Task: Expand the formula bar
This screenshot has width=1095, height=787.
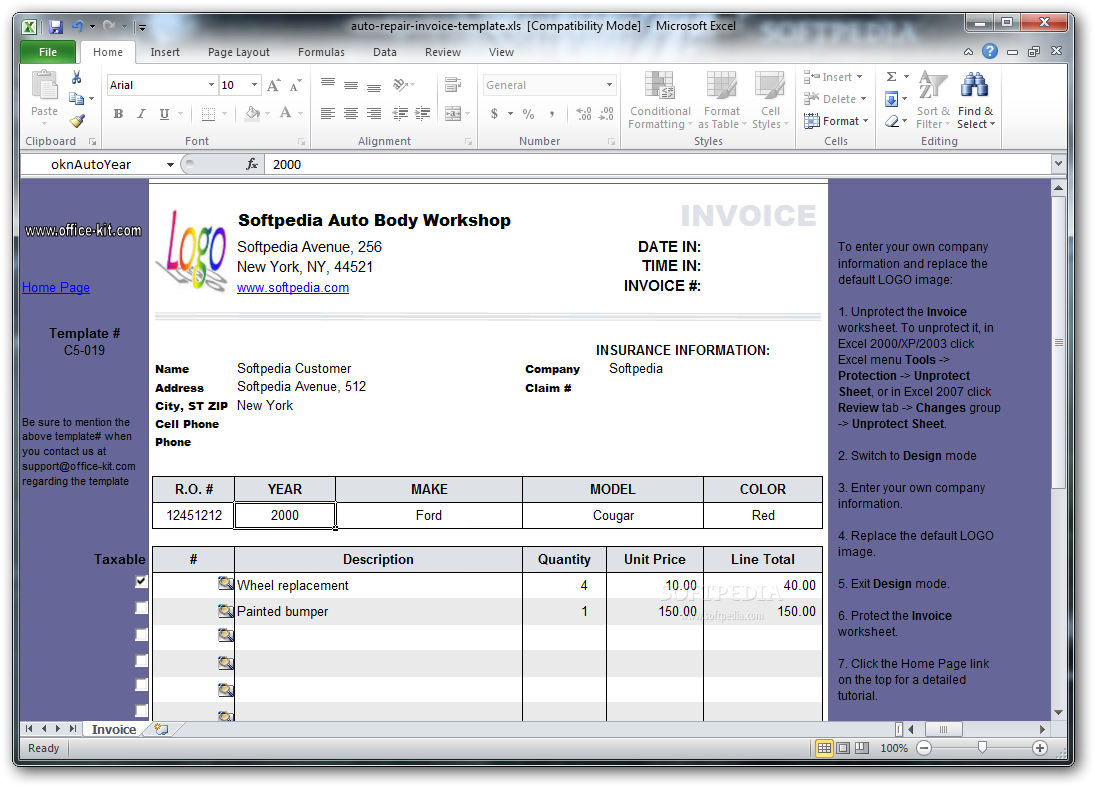Action: pyautogui.click(x=1058, y=163)
